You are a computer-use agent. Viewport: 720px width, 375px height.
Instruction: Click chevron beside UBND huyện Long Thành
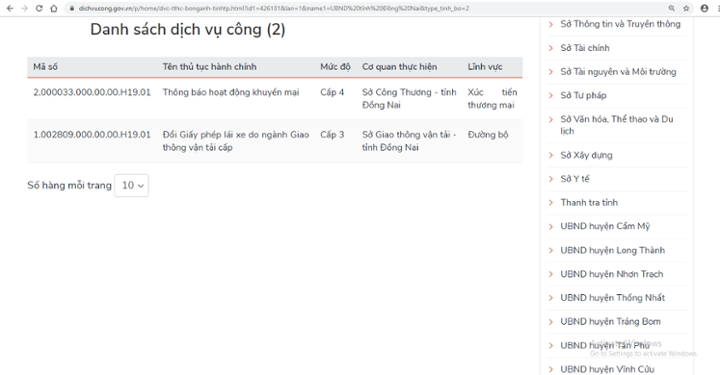tap(551, 251)
